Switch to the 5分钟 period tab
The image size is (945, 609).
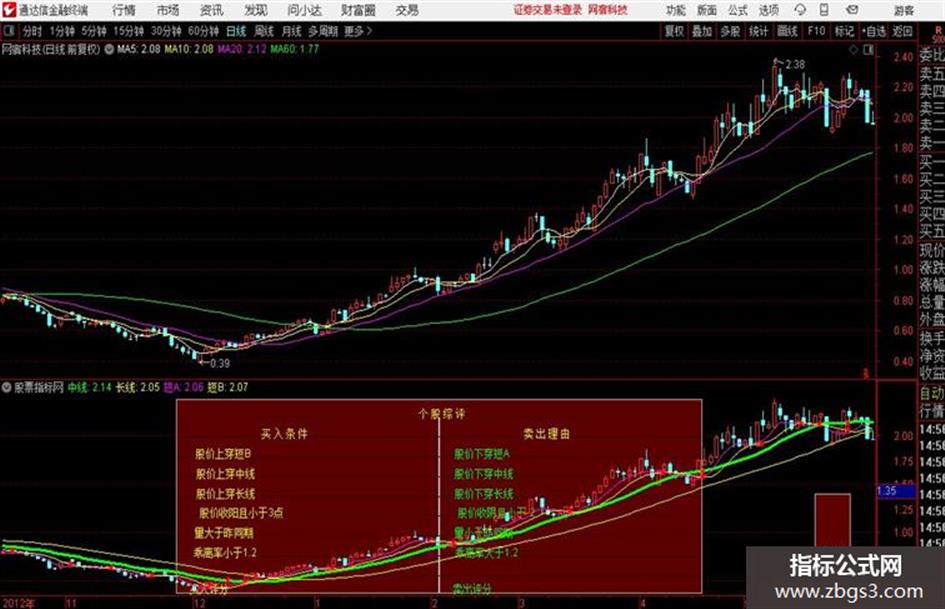(x=94, y=31)
